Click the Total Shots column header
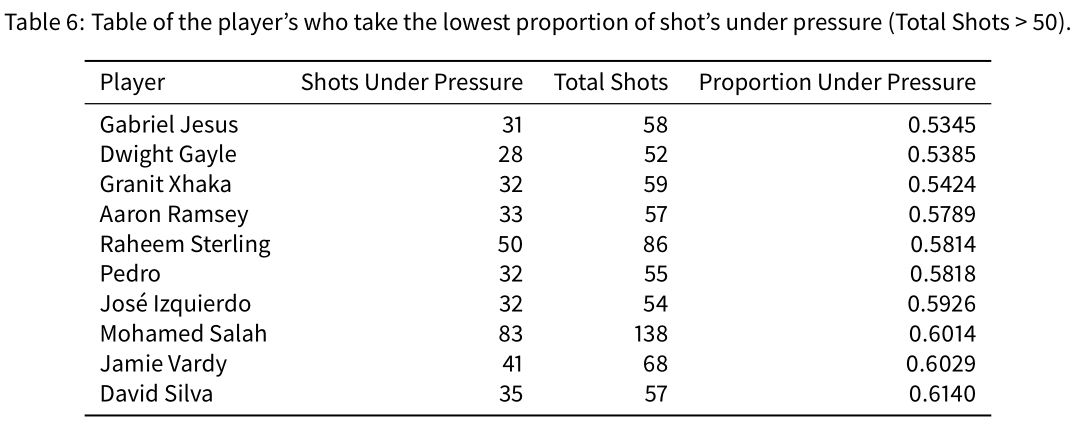The height and width of the screenshot is (430, 1080). pyautogui.click(x=611, y=83)
